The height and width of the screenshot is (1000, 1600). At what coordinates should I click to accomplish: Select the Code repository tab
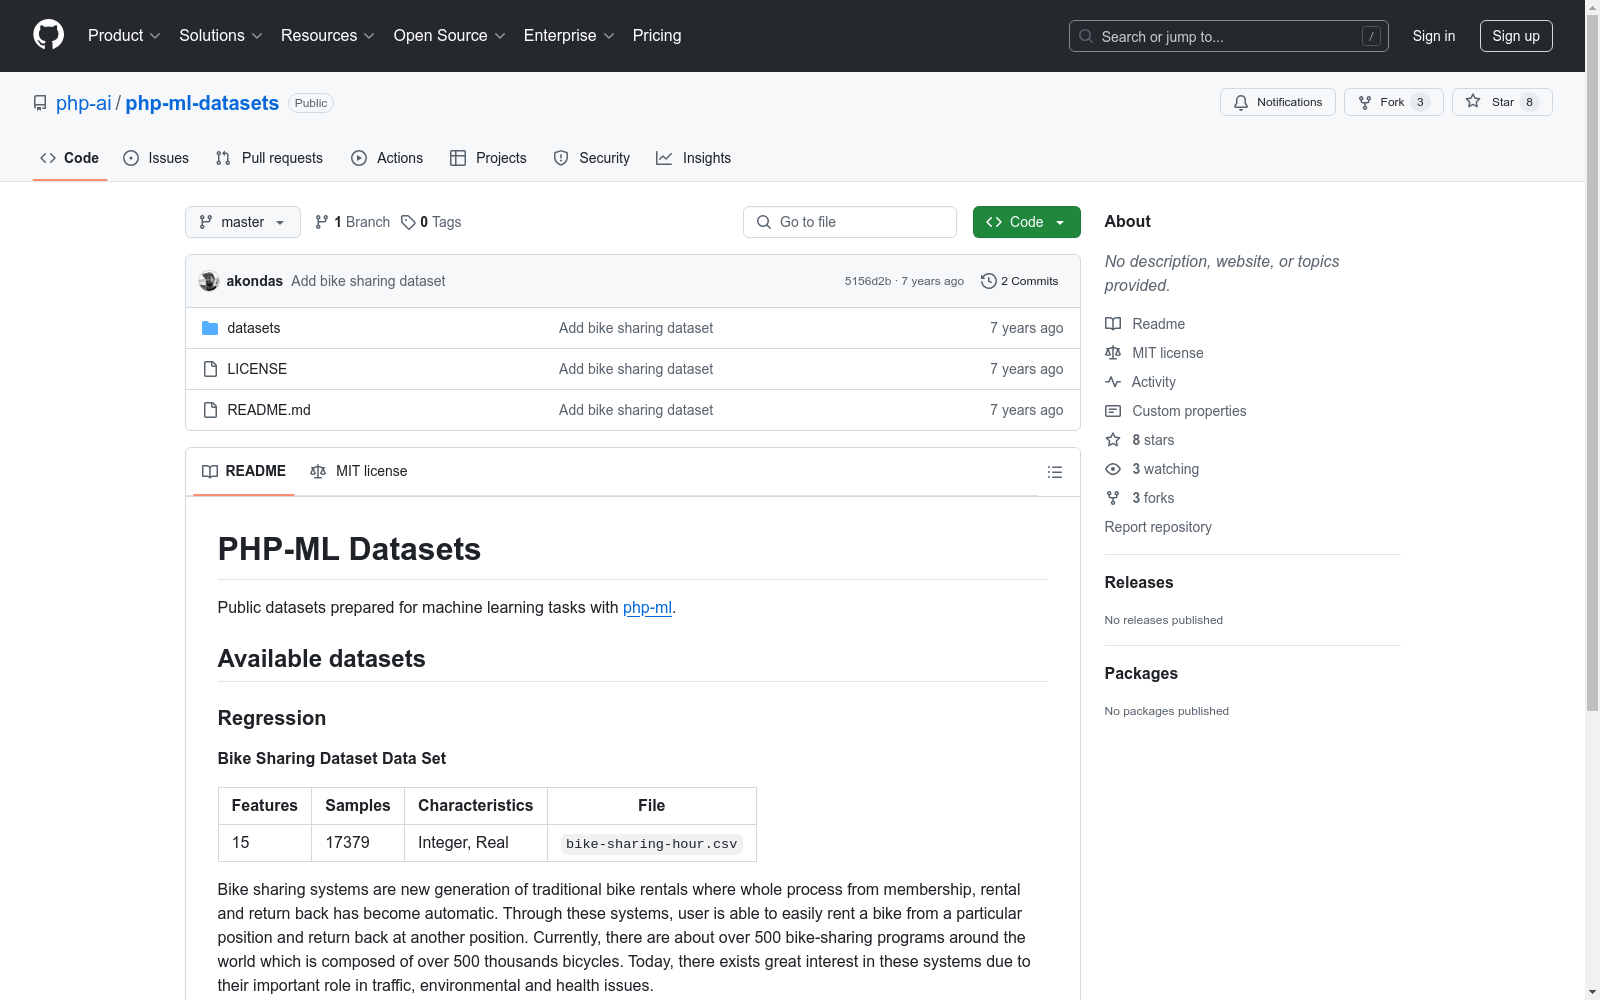70,158
